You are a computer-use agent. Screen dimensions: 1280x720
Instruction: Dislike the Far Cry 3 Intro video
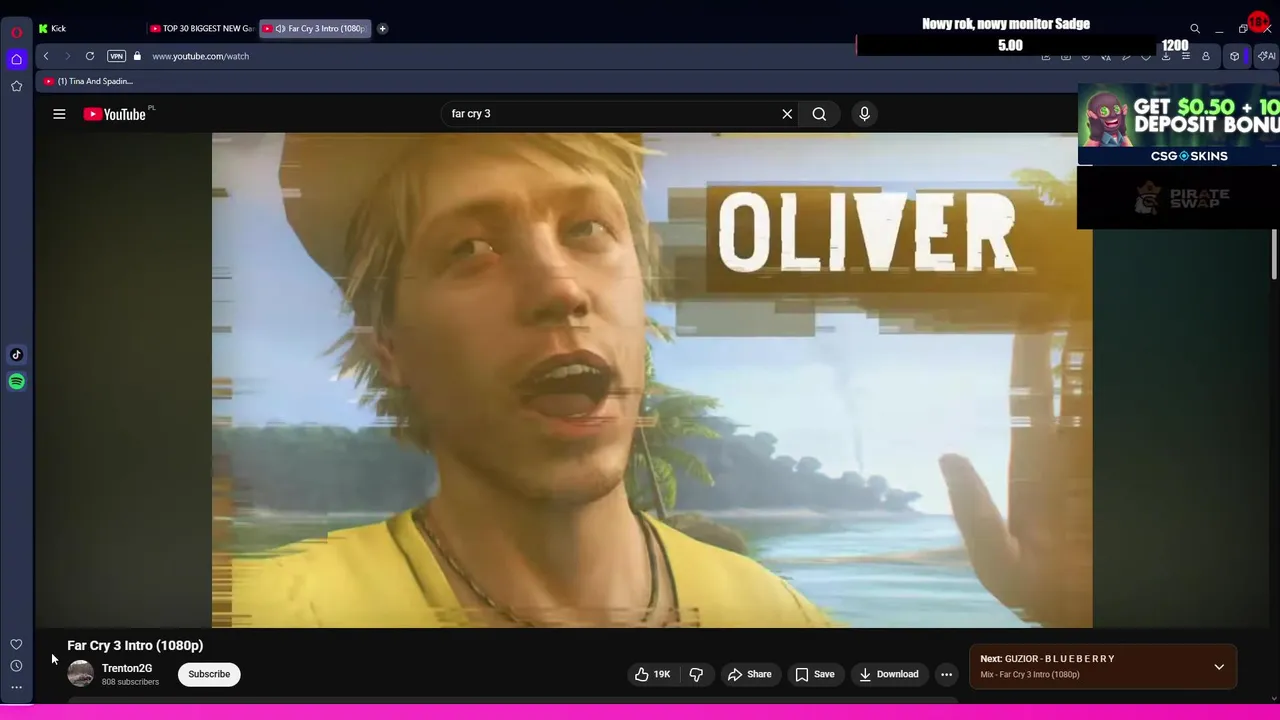[x=696, y=674]
